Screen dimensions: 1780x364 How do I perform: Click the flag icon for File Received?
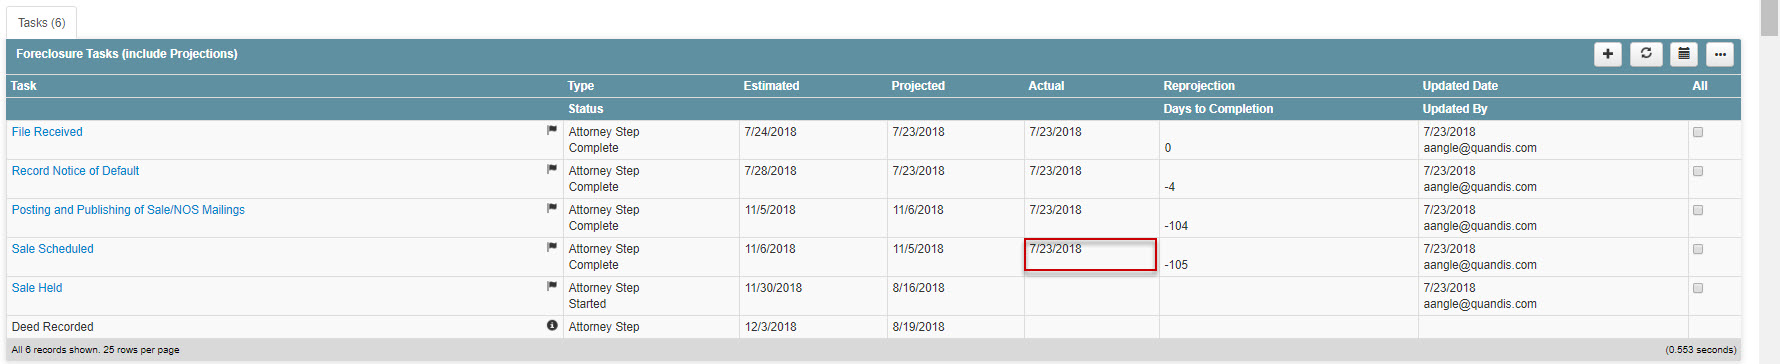[552, 130]
